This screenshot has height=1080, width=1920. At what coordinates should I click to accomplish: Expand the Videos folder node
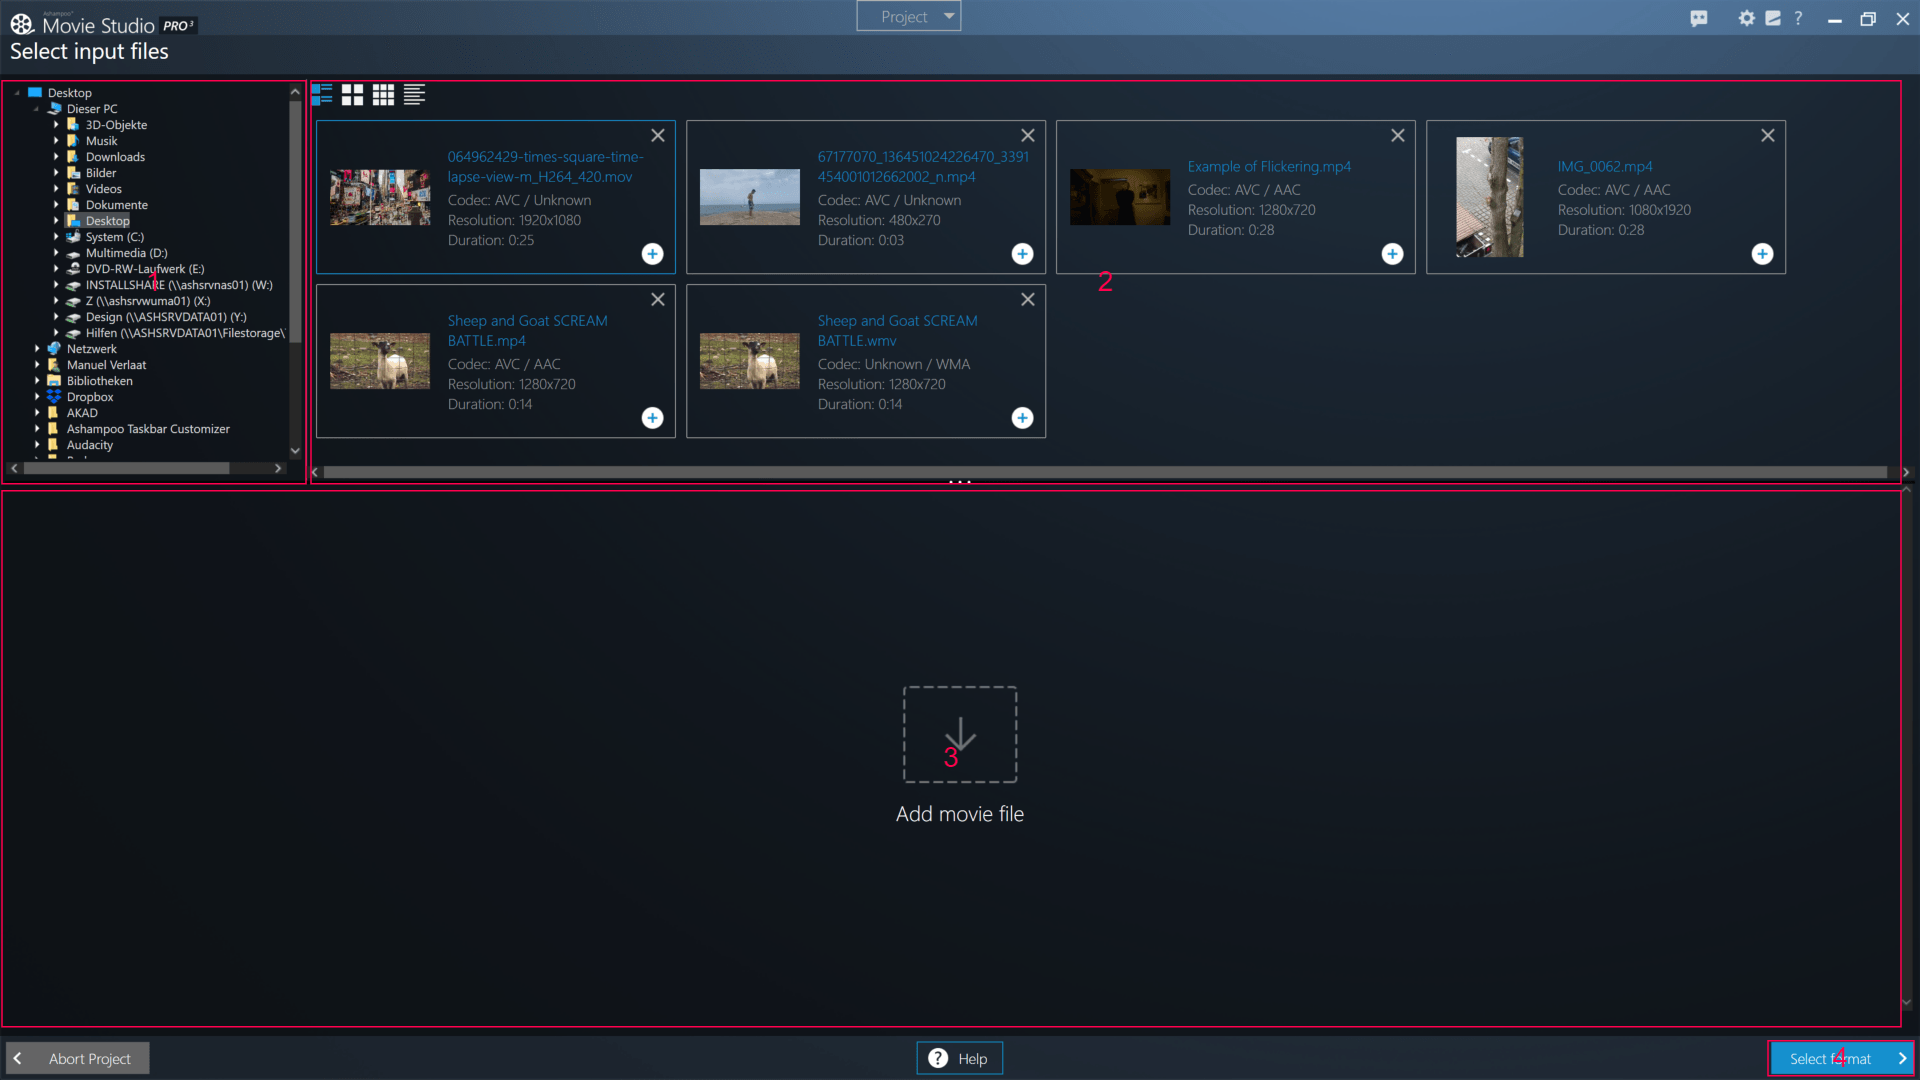(56, 189)
